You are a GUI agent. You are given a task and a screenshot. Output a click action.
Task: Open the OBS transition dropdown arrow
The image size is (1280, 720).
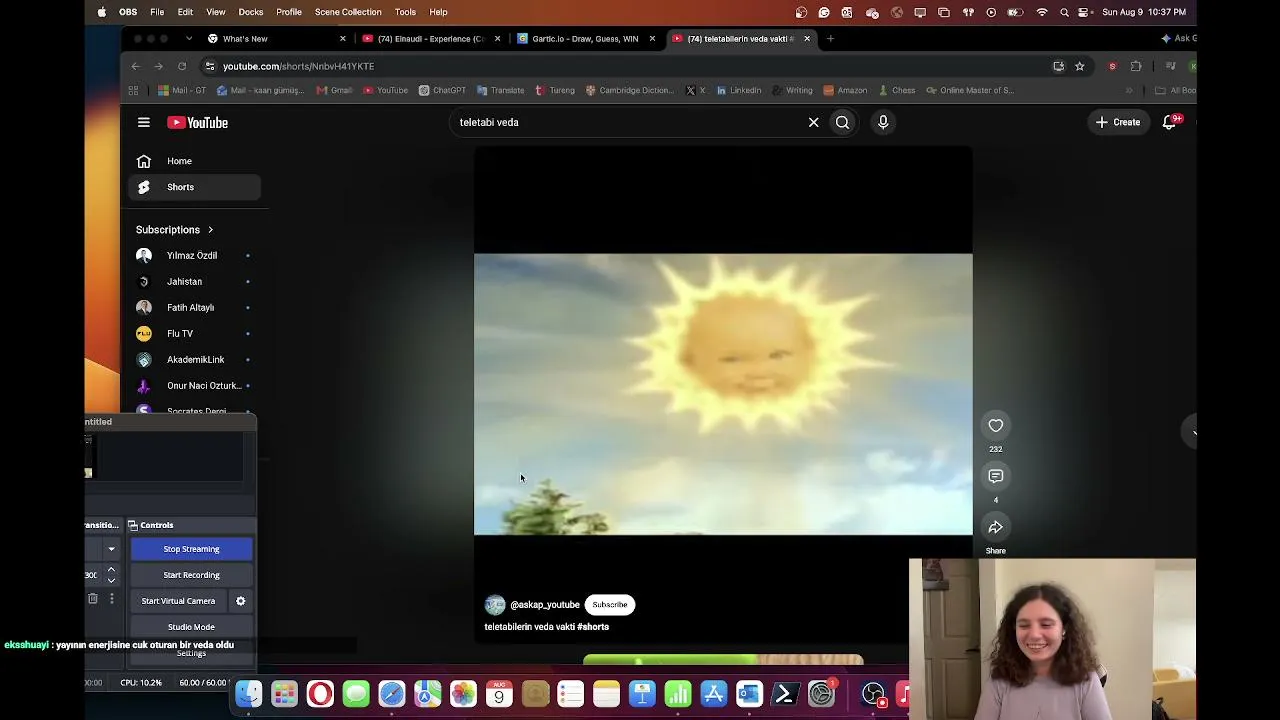[x=111, y=549]
